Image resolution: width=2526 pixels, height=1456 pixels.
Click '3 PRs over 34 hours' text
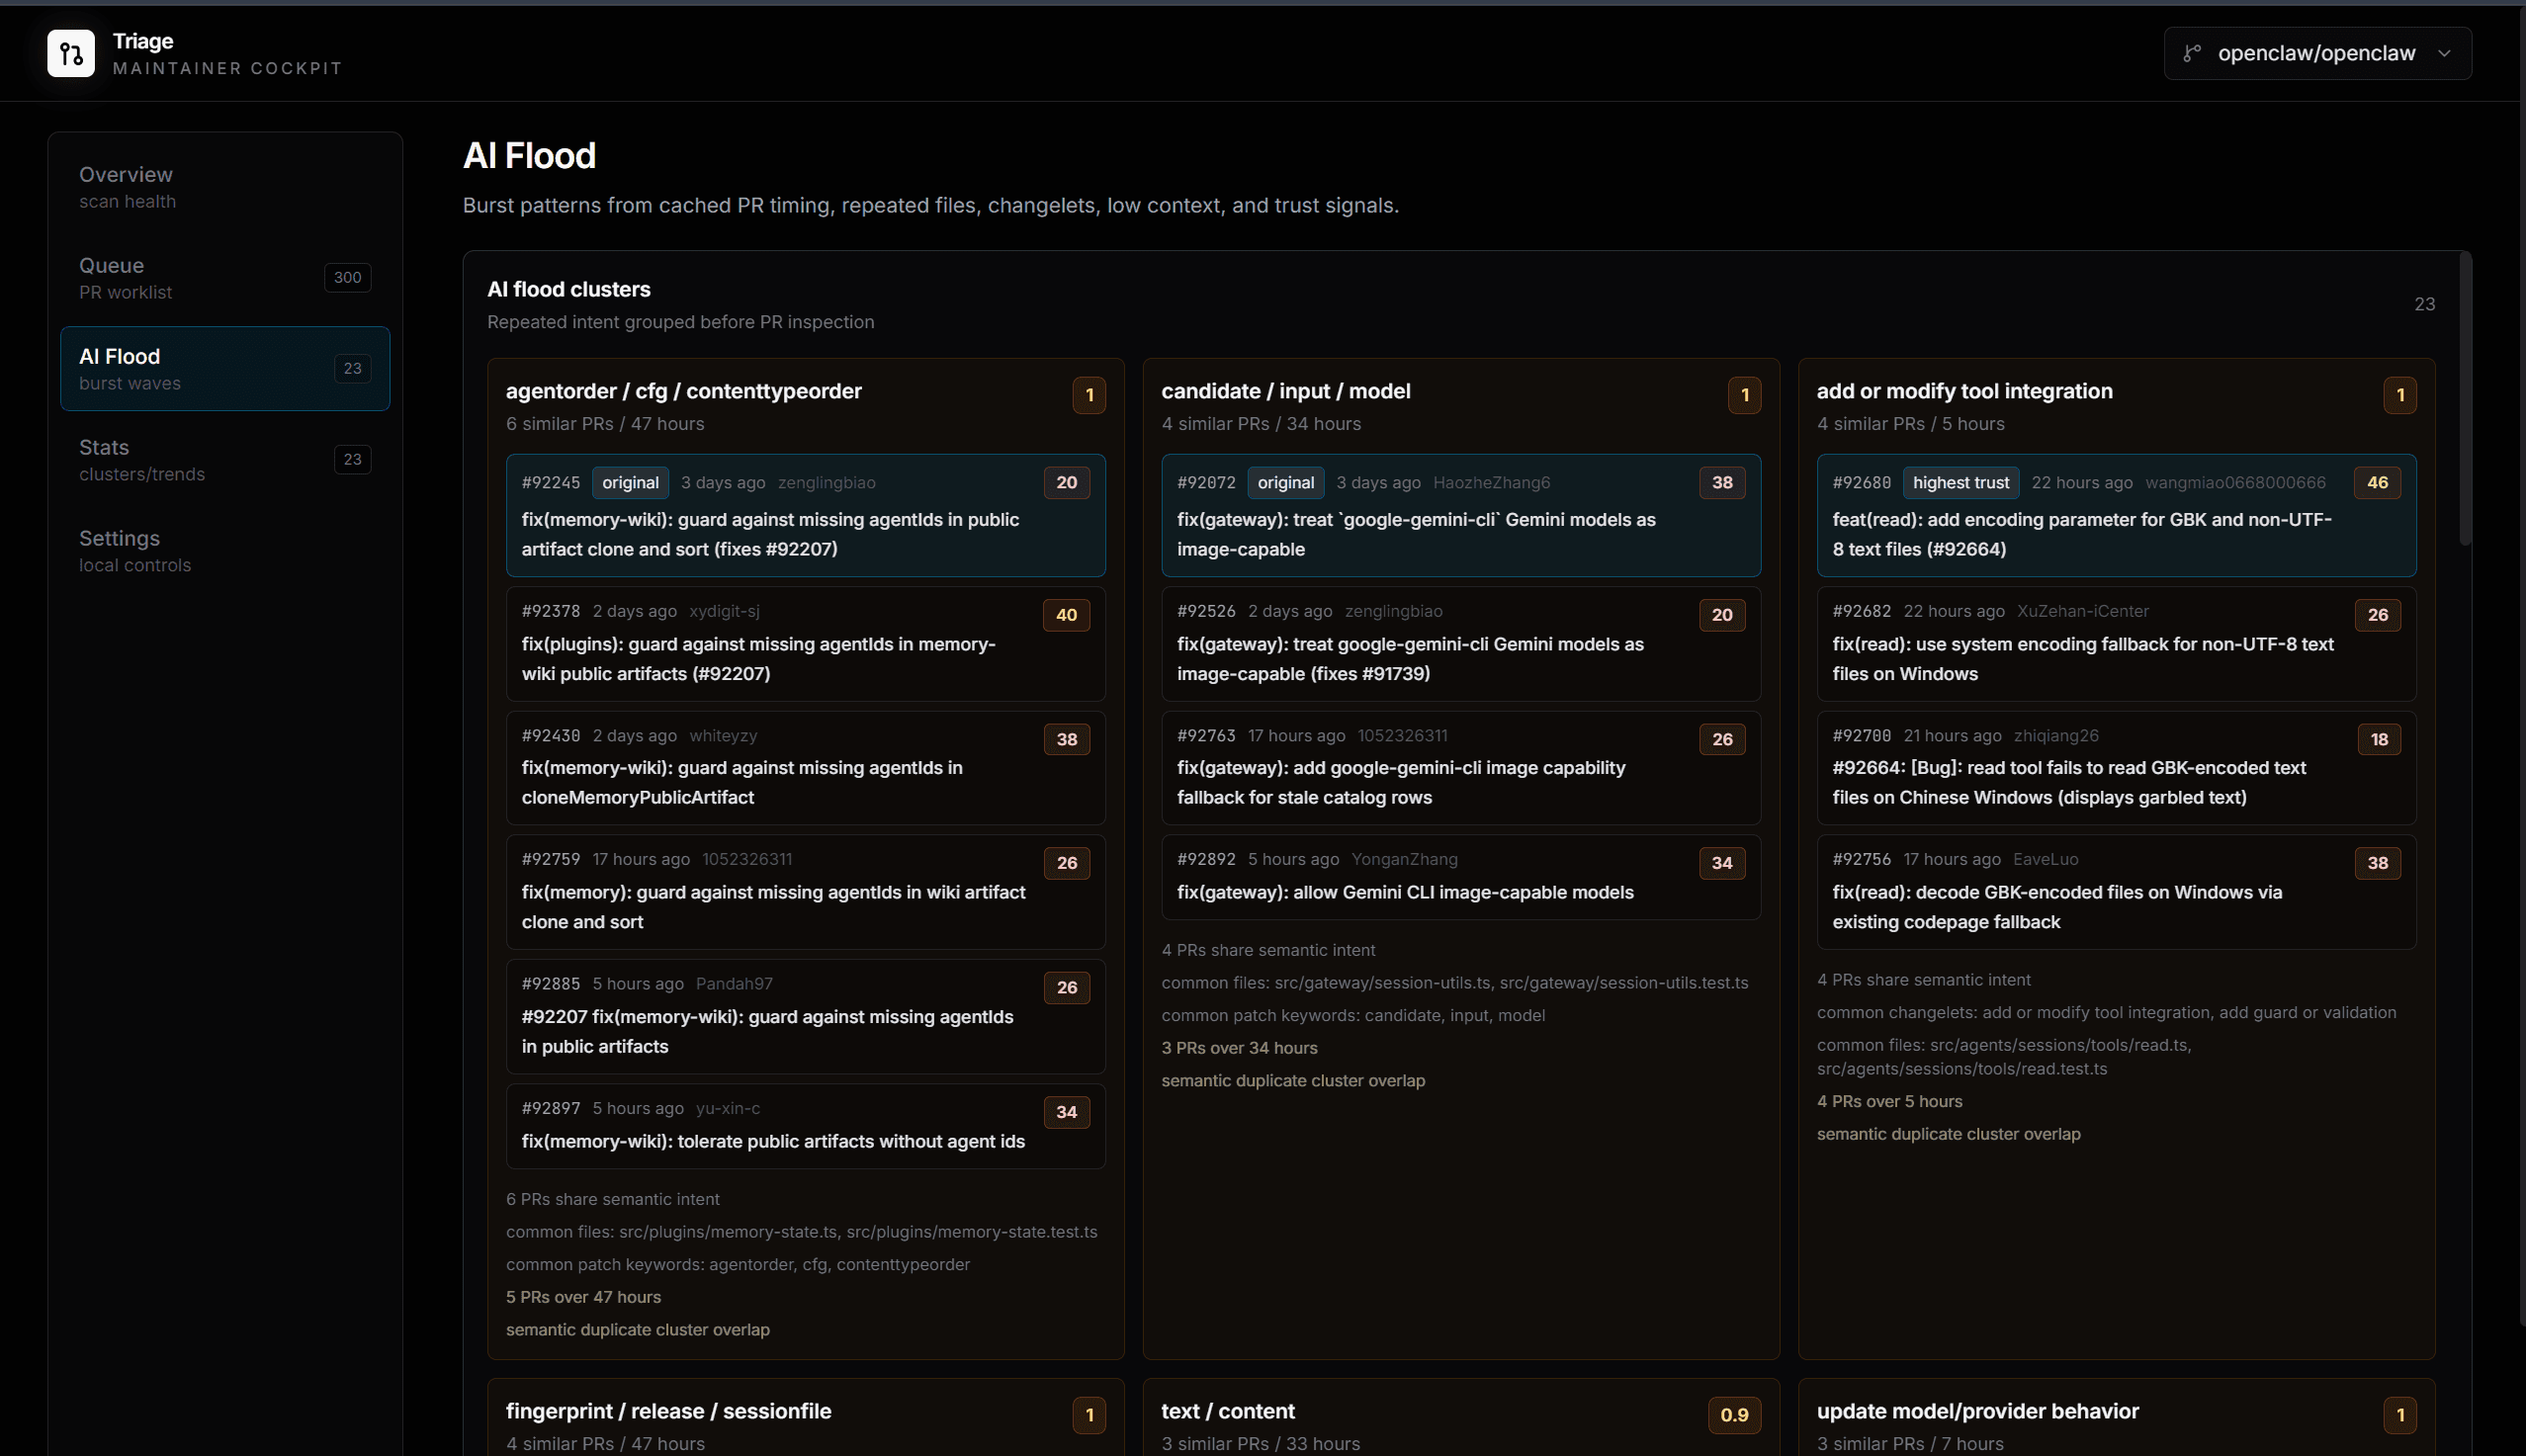(1240, 1049)
